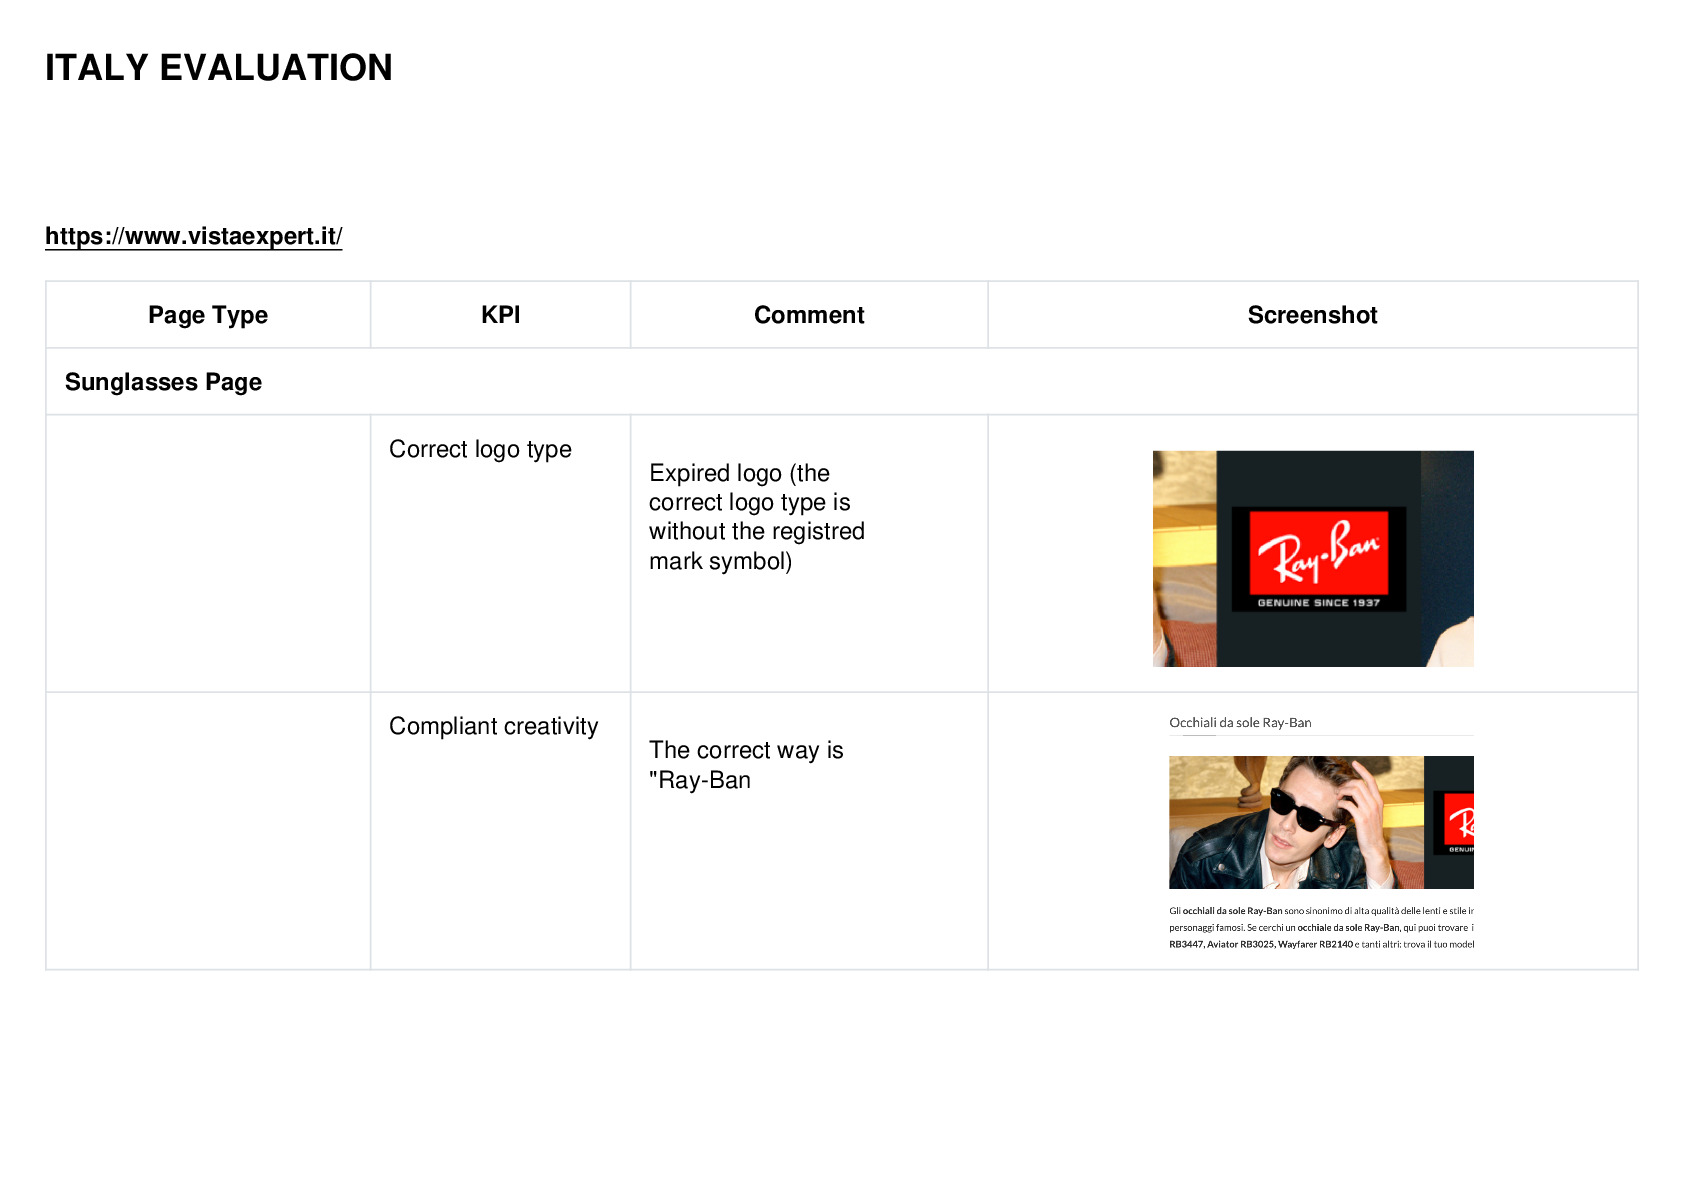Select the Page Type column header
The height and width of the screenshot is (1191, 1684).
coord(208,315)
